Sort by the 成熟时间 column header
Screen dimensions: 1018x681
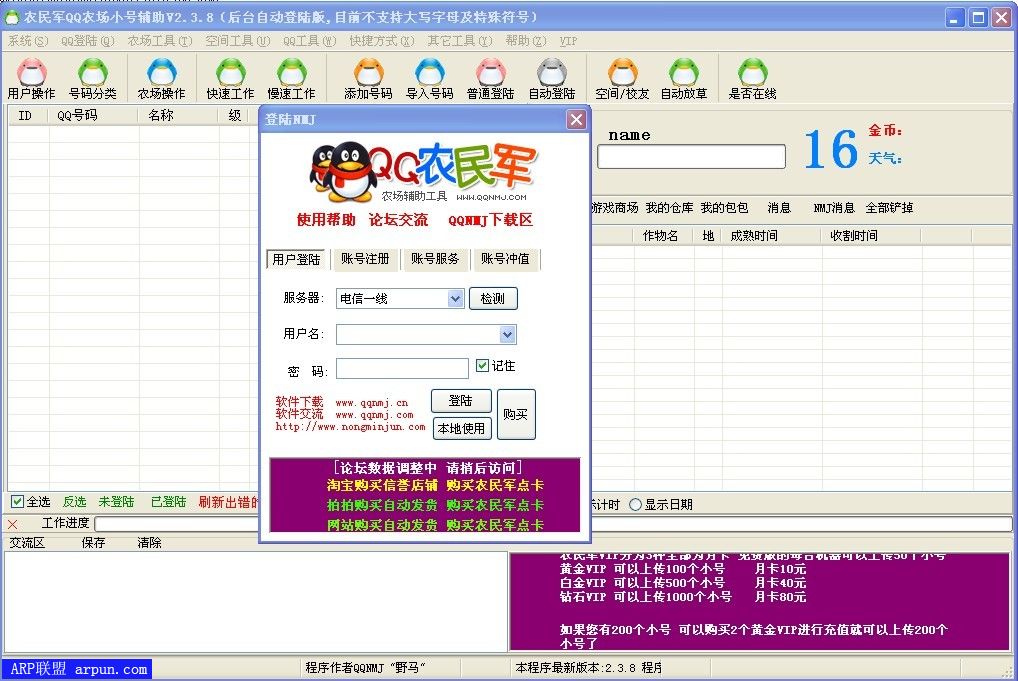771,236
